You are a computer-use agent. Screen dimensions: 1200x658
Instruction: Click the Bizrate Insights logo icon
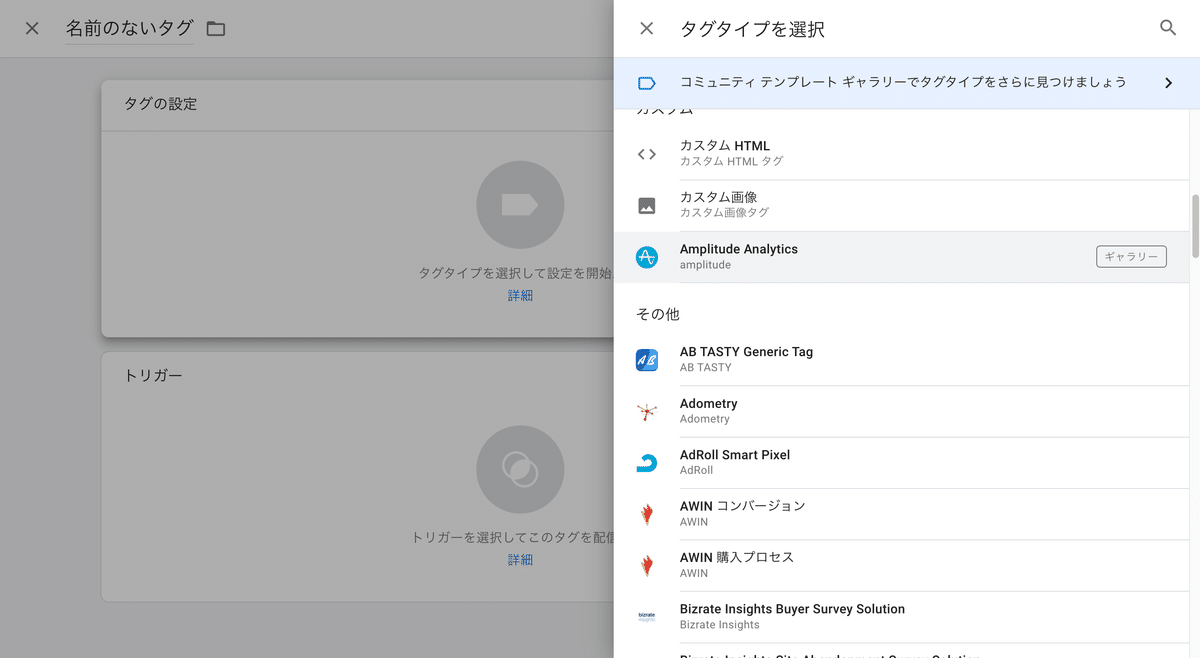(x=647, y=617)
